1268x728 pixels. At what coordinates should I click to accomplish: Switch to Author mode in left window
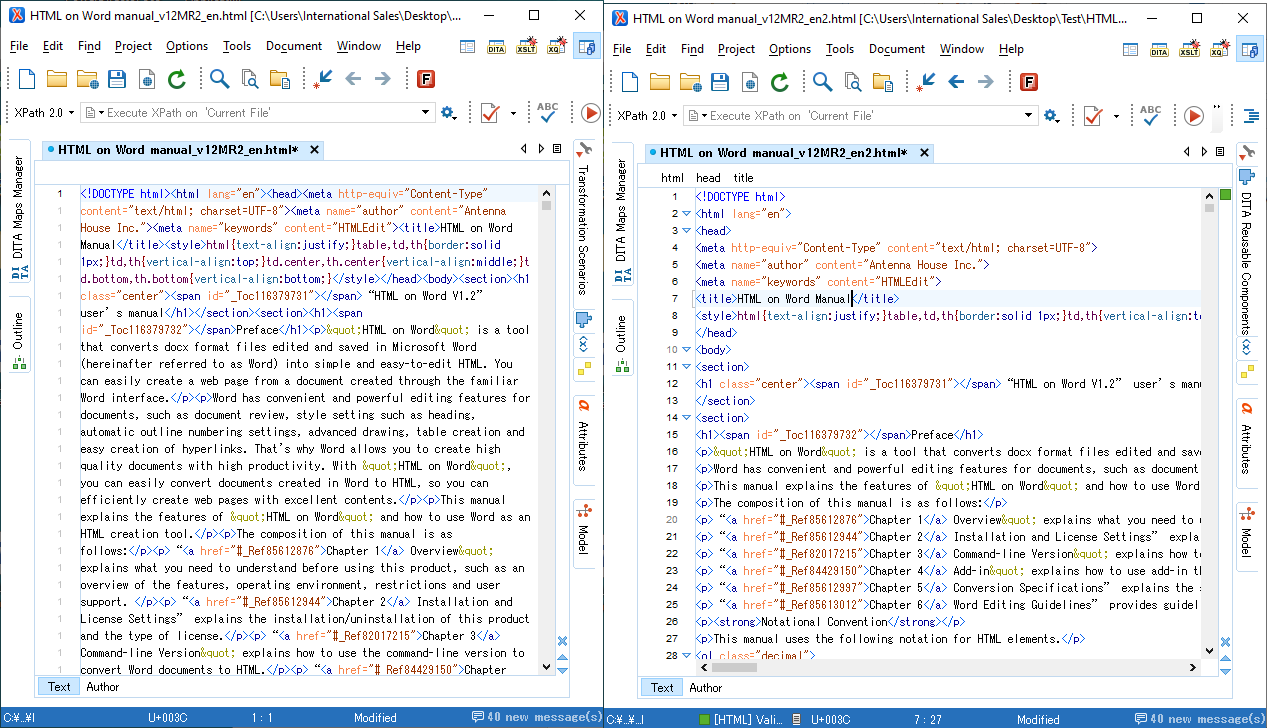pos(103,687)
